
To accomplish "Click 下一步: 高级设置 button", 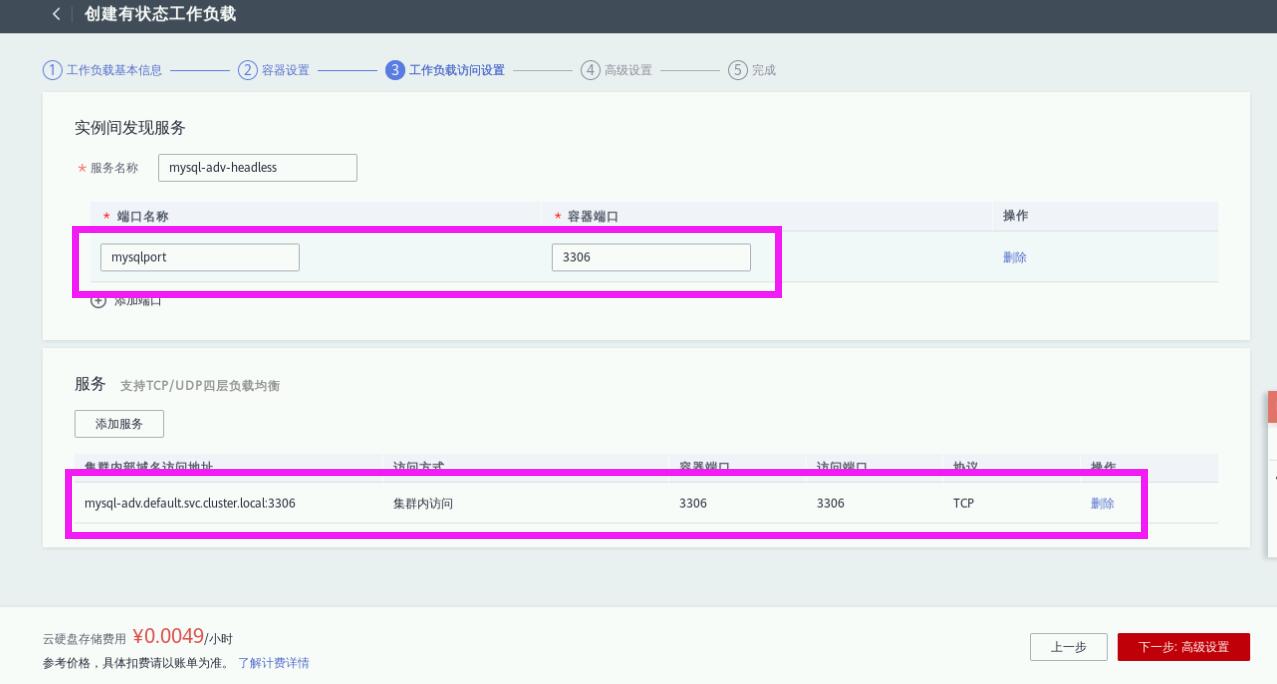I will tap(1184, 647).
